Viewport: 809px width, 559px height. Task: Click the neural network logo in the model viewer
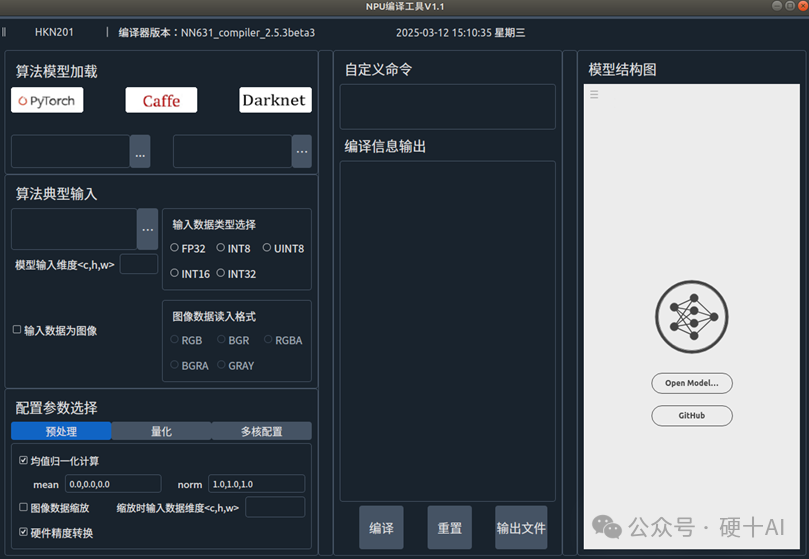point(692,316)
